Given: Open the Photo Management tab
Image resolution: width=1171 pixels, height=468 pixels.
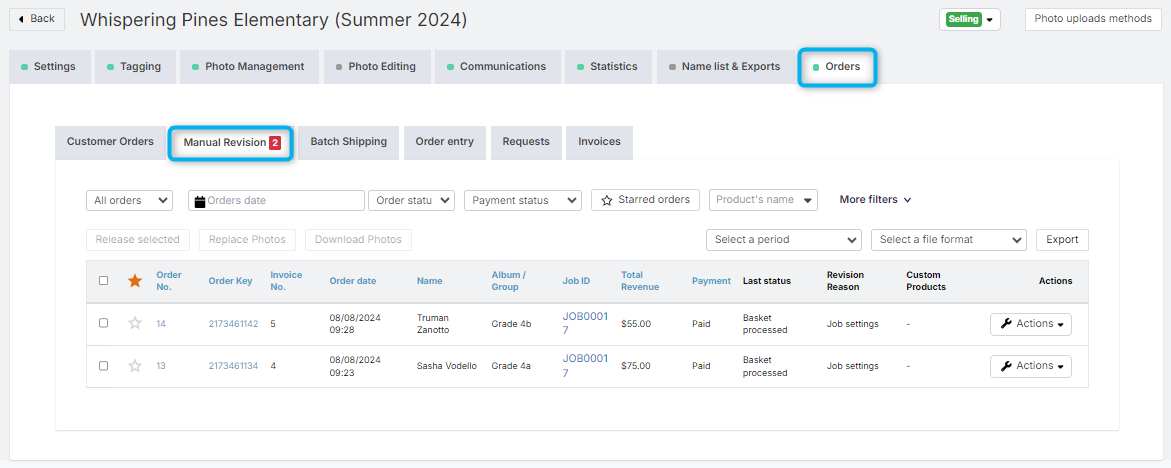Looking at the screenshot, I should pos(249,66).
